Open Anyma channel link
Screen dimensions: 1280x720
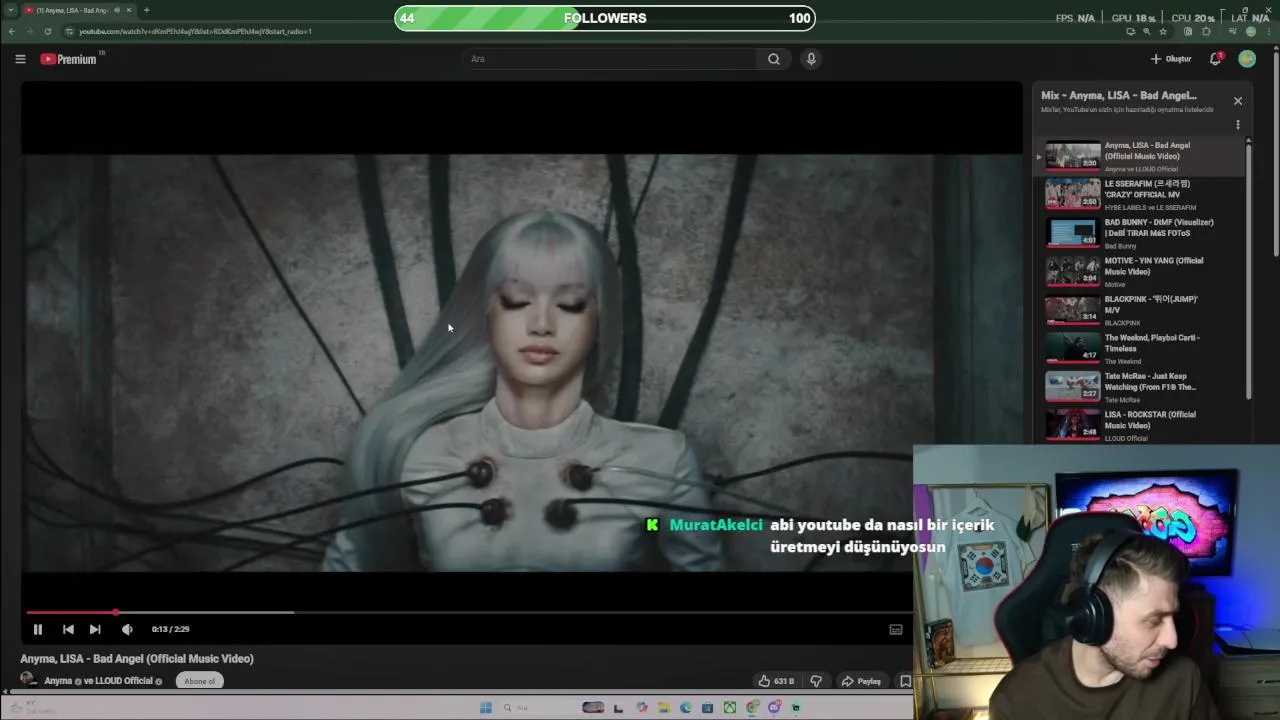click(58, 681)
